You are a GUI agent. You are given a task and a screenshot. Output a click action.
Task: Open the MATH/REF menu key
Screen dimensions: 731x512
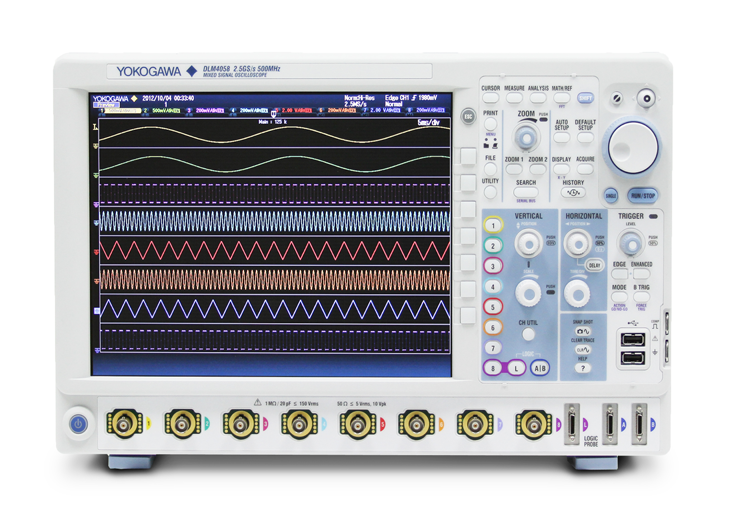pos(562,98)
